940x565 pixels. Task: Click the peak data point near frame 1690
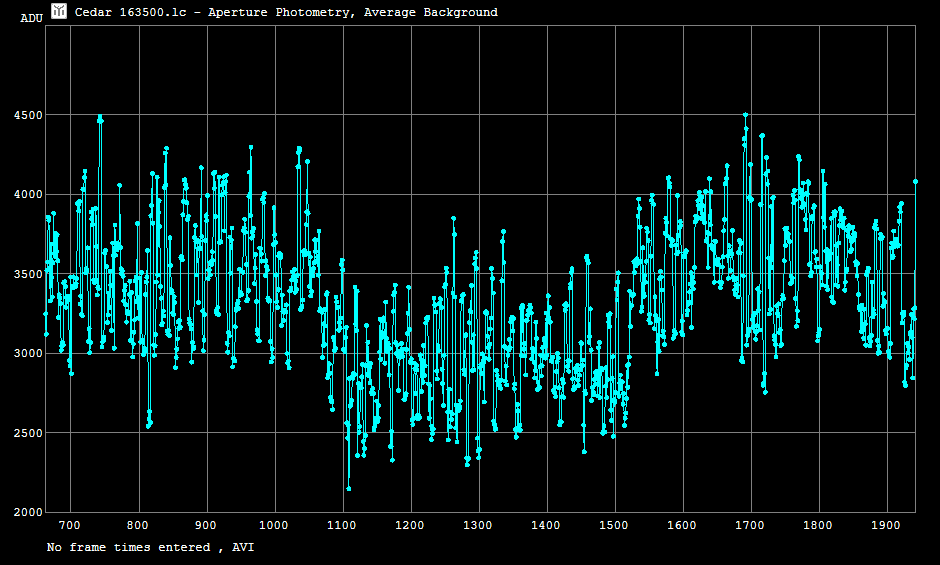(745, 115)
